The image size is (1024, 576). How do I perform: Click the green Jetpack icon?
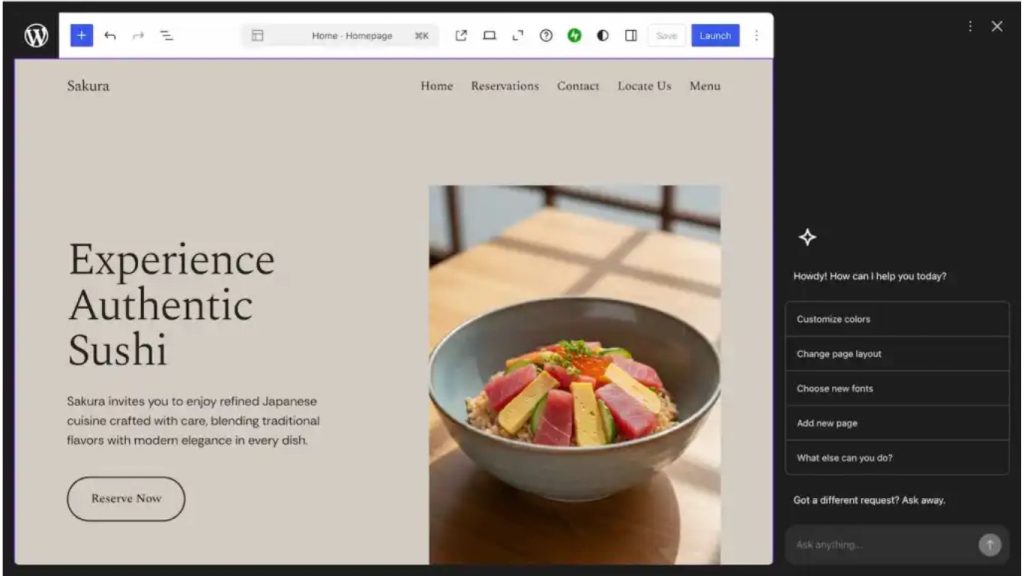coord(574,35)
